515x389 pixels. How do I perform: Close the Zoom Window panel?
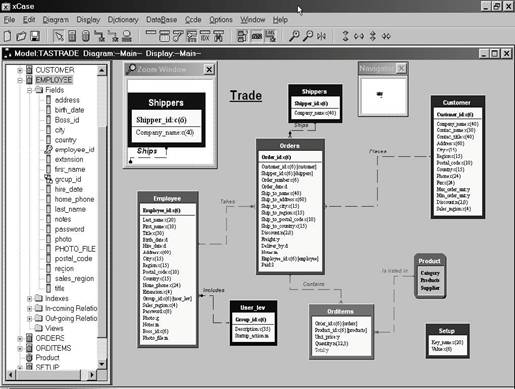click(209, 69)
